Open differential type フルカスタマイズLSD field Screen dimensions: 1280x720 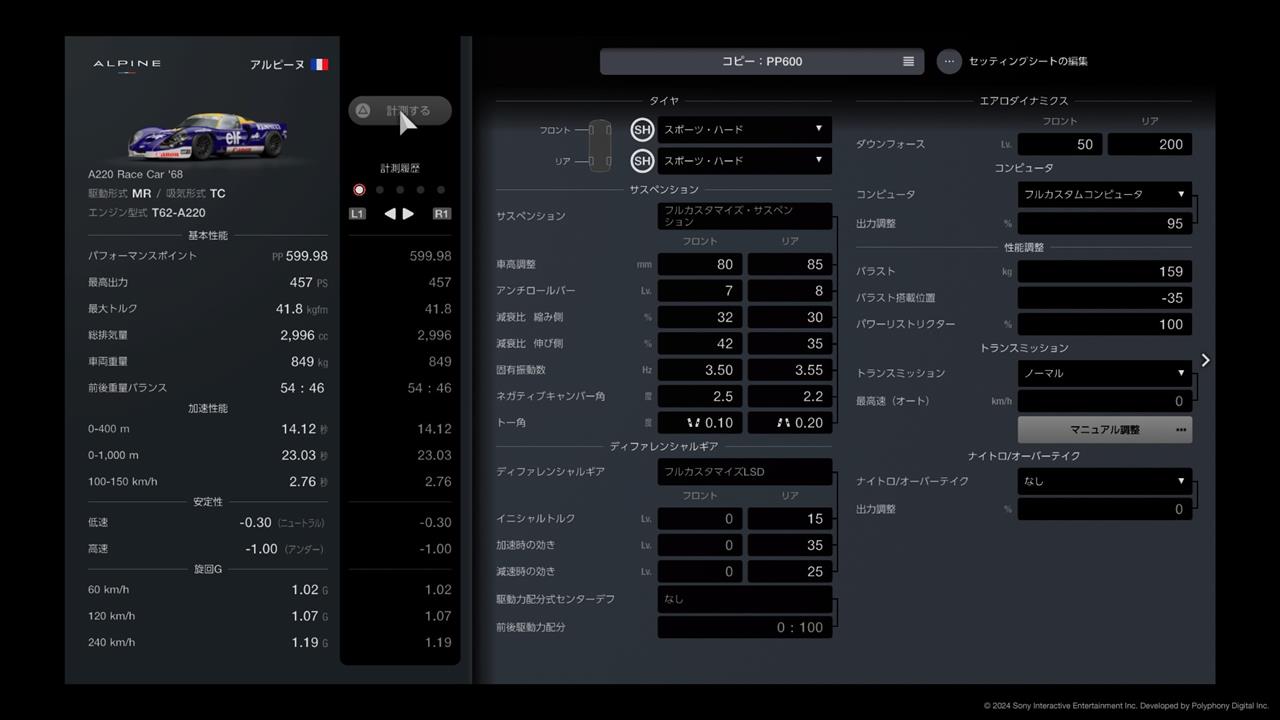point(745,472)
